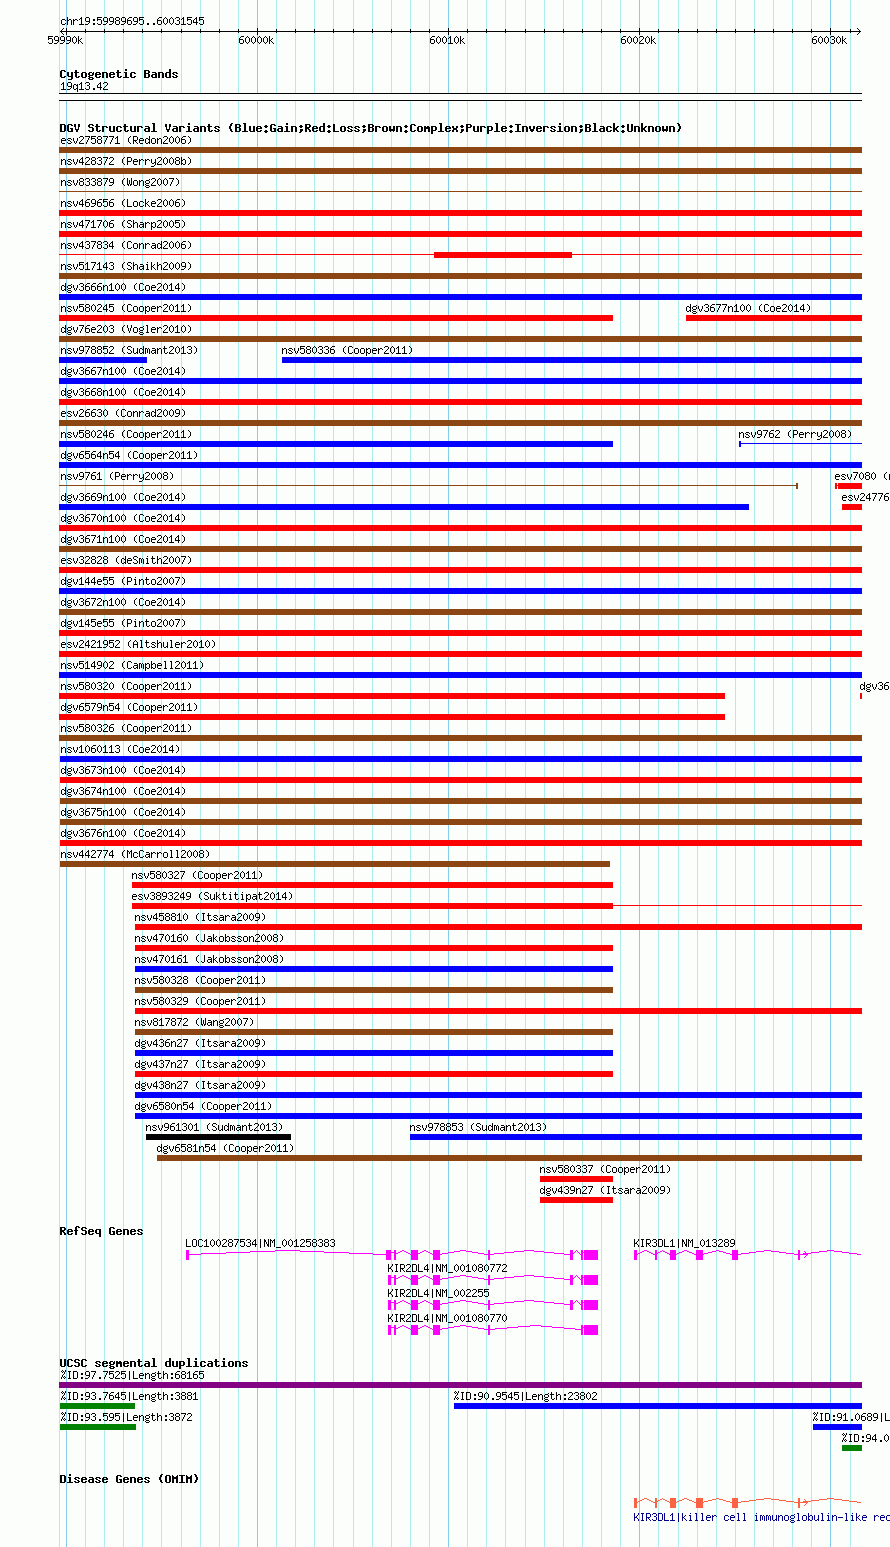The height and width of the screenshot is (1547, 890).
Task: Click the nsv833879 (Wong2007) label
Action: [120, 182]
